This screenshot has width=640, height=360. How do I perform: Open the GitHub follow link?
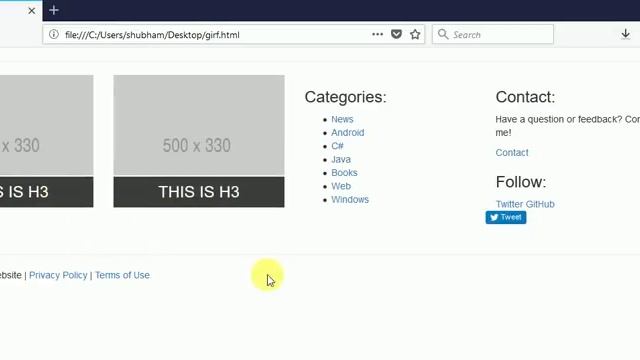[x=540, y=204]
